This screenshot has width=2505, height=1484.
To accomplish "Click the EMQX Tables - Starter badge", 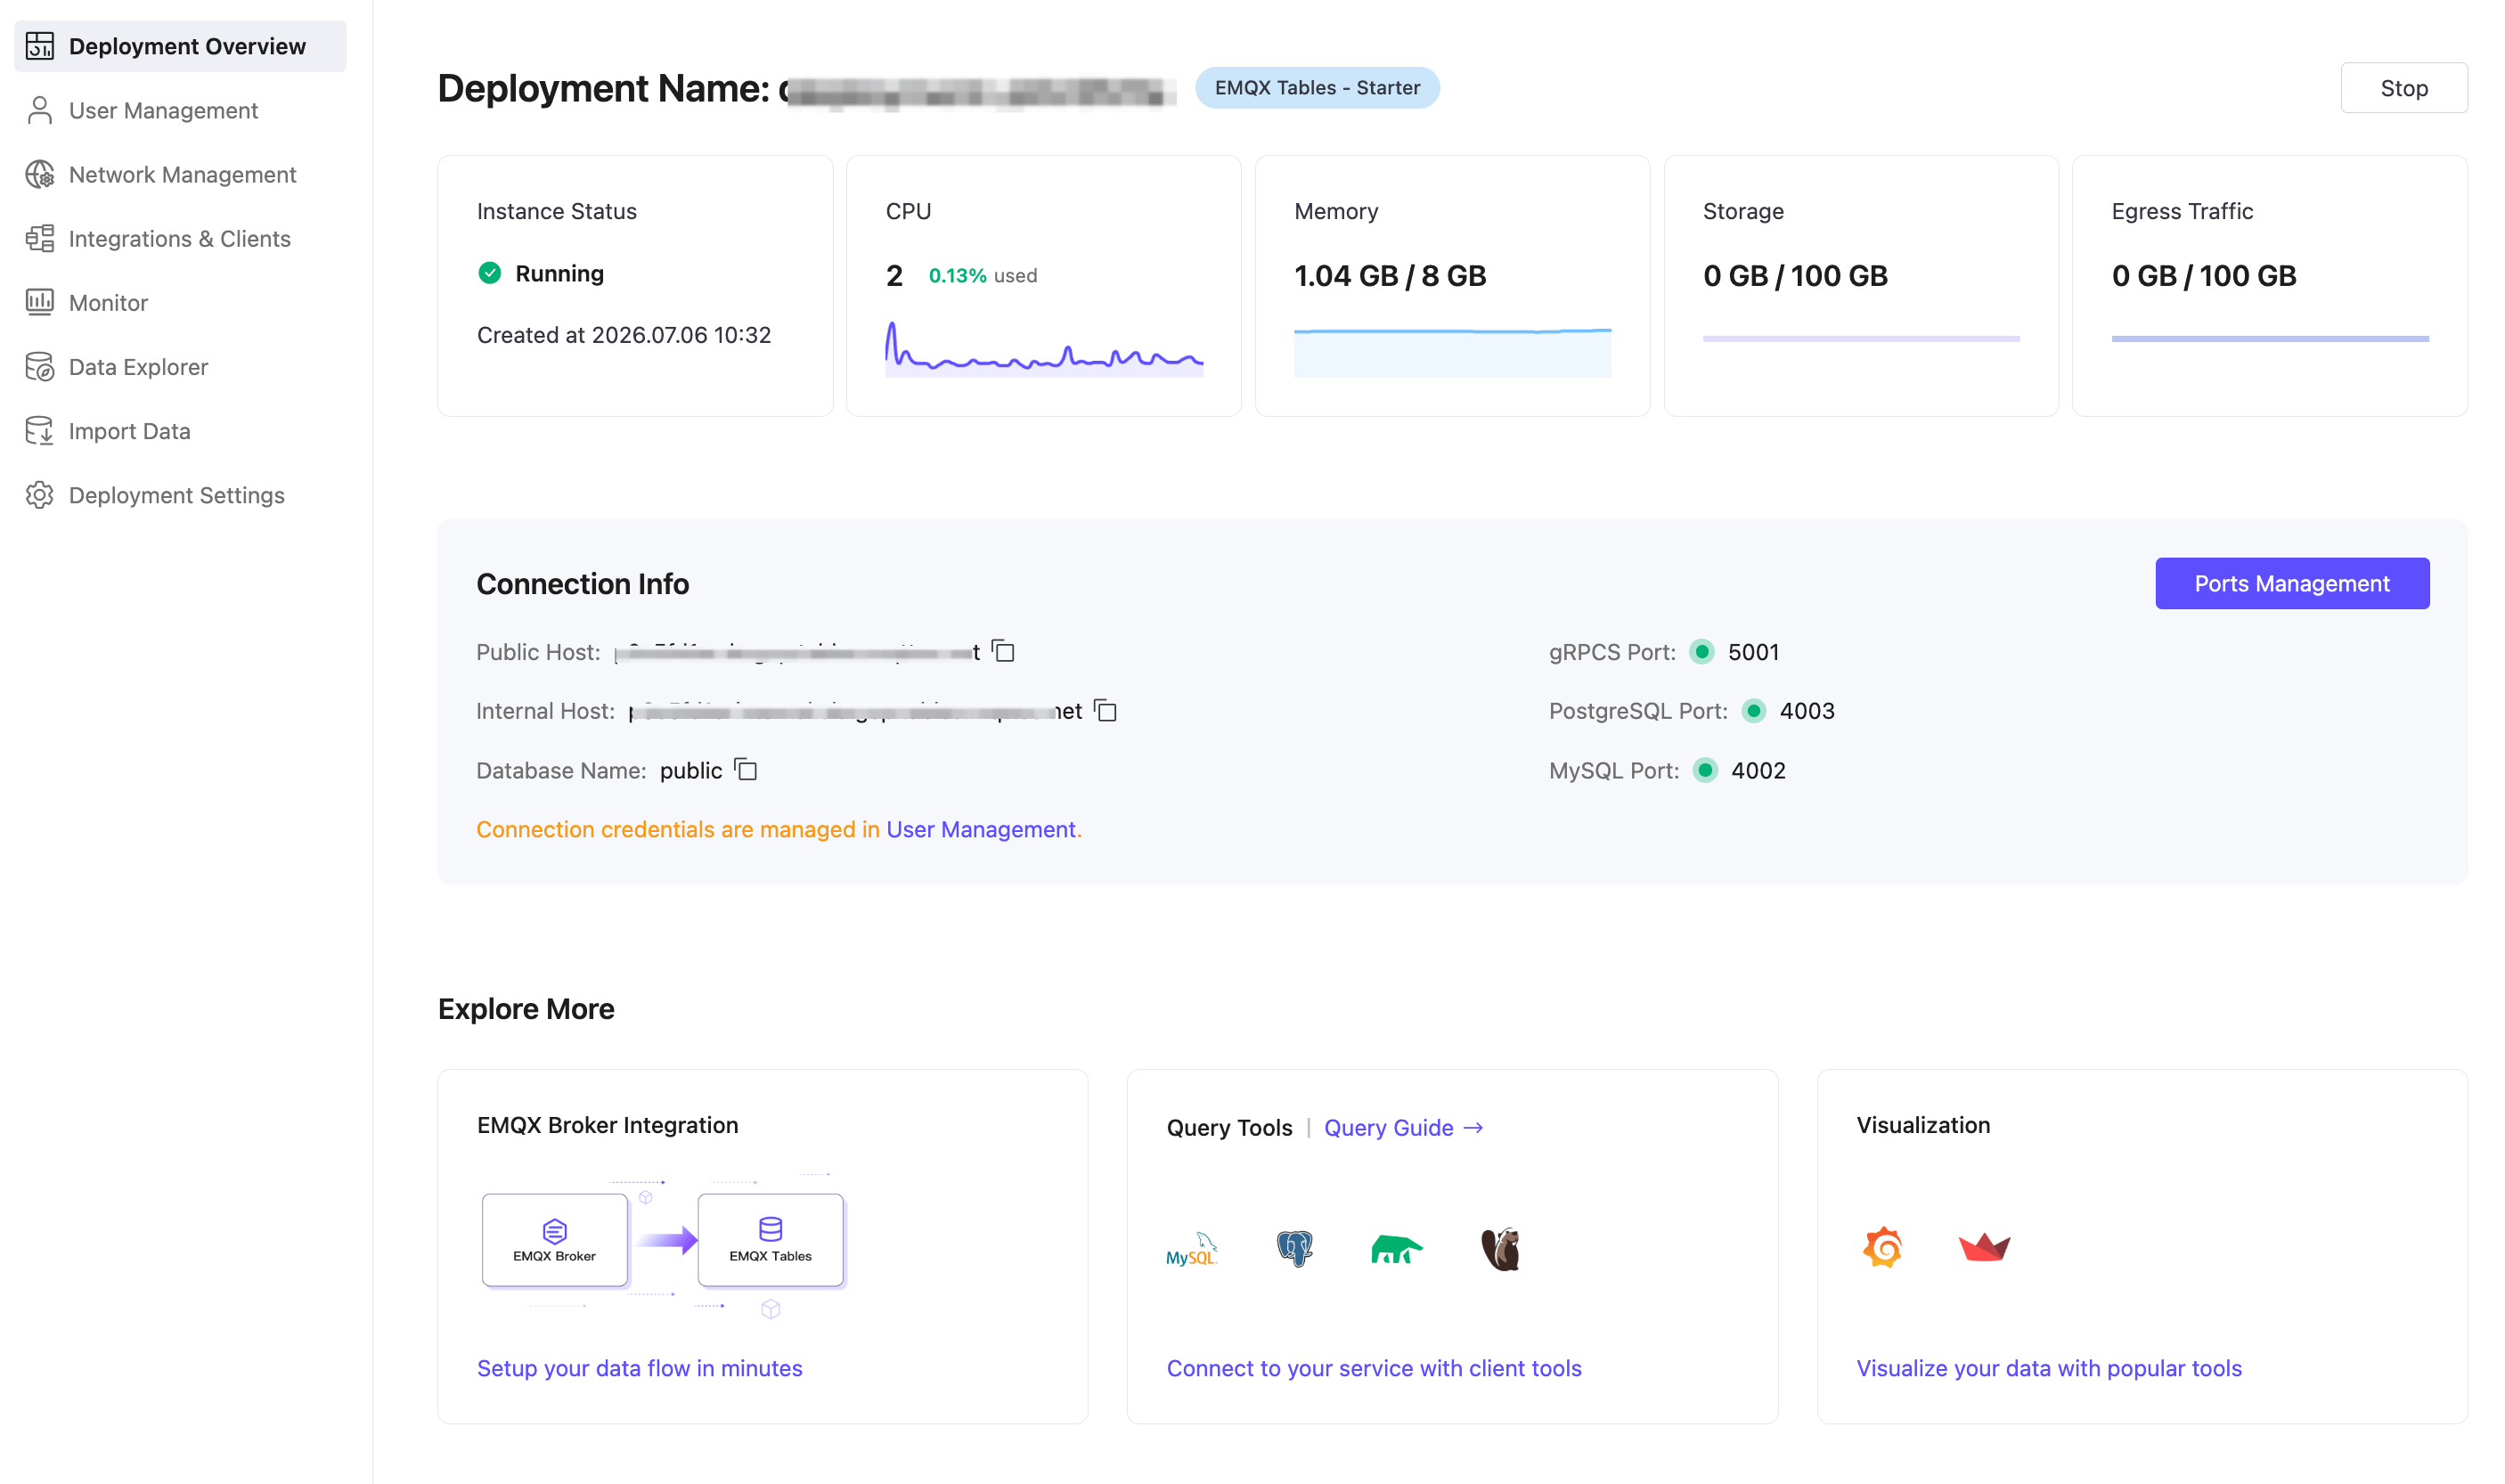I will pos(1317,88).
